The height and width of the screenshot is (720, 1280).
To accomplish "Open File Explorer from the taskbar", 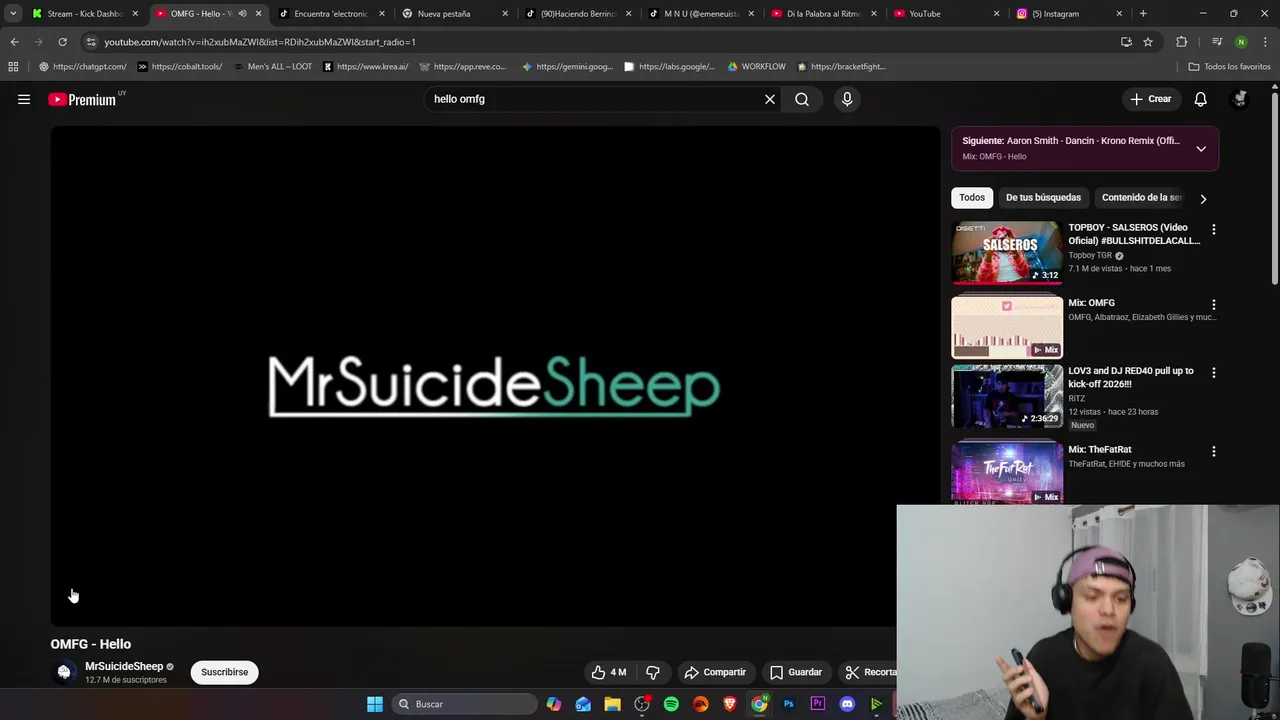I will click(x=612, y=704).
